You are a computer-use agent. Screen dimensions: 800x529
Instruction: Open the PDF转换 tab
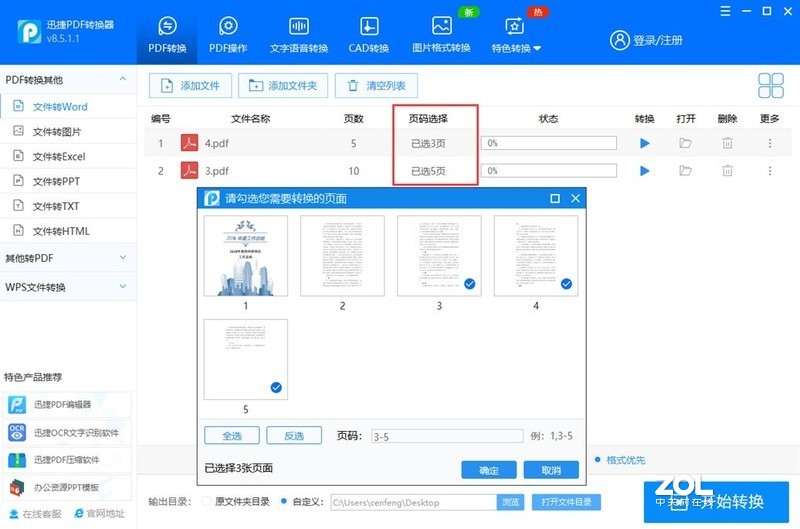pos(167,35)
